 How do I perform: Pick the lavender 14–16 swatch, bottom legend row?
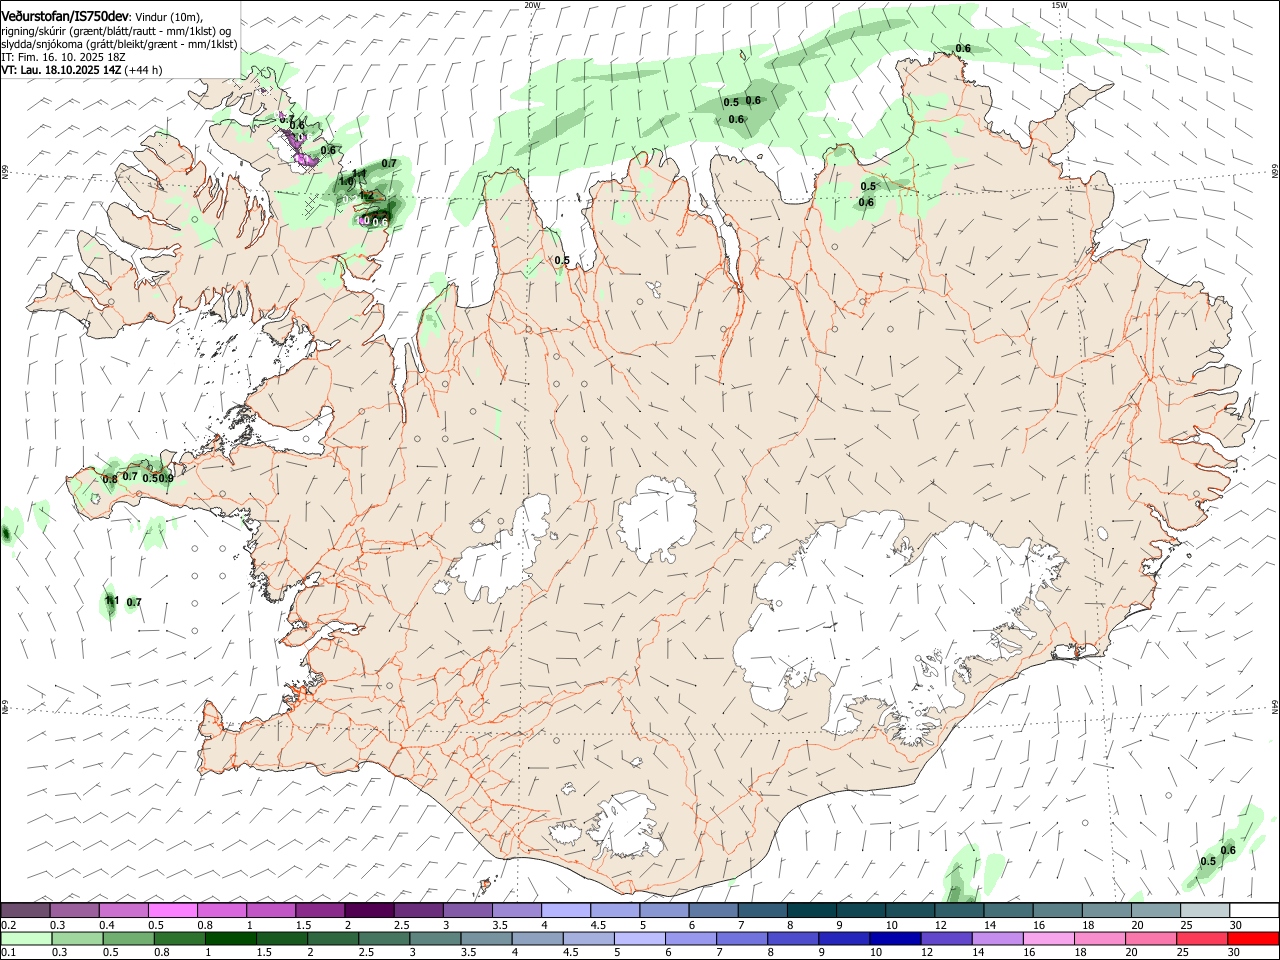(996, 938)
